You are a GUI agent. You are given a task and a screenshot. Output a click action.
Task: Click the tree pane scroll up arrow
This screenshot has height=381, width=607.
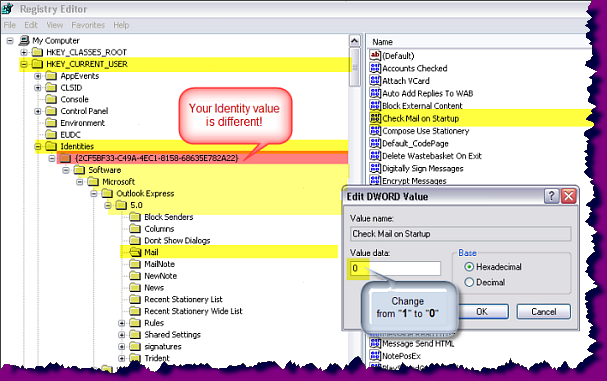pyautogui.click(x=355, y=41)
